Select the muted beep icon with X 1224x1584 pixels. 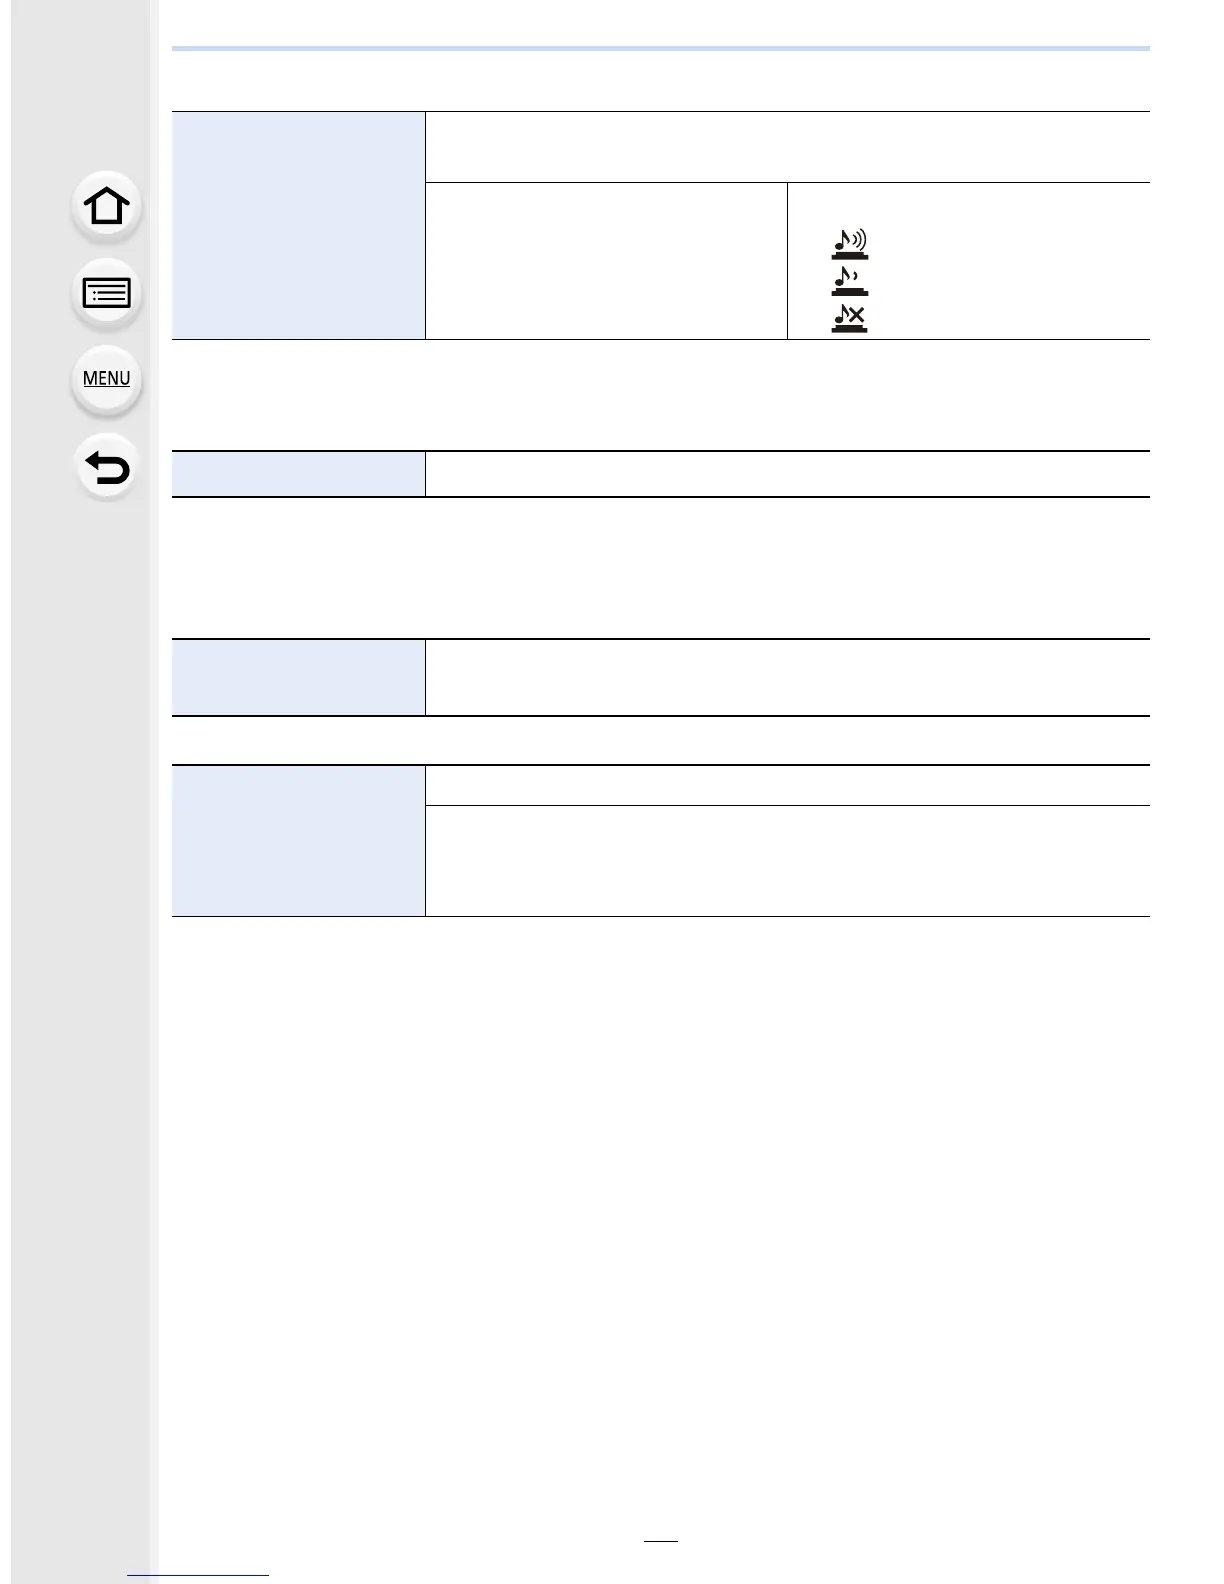[849, 318]
